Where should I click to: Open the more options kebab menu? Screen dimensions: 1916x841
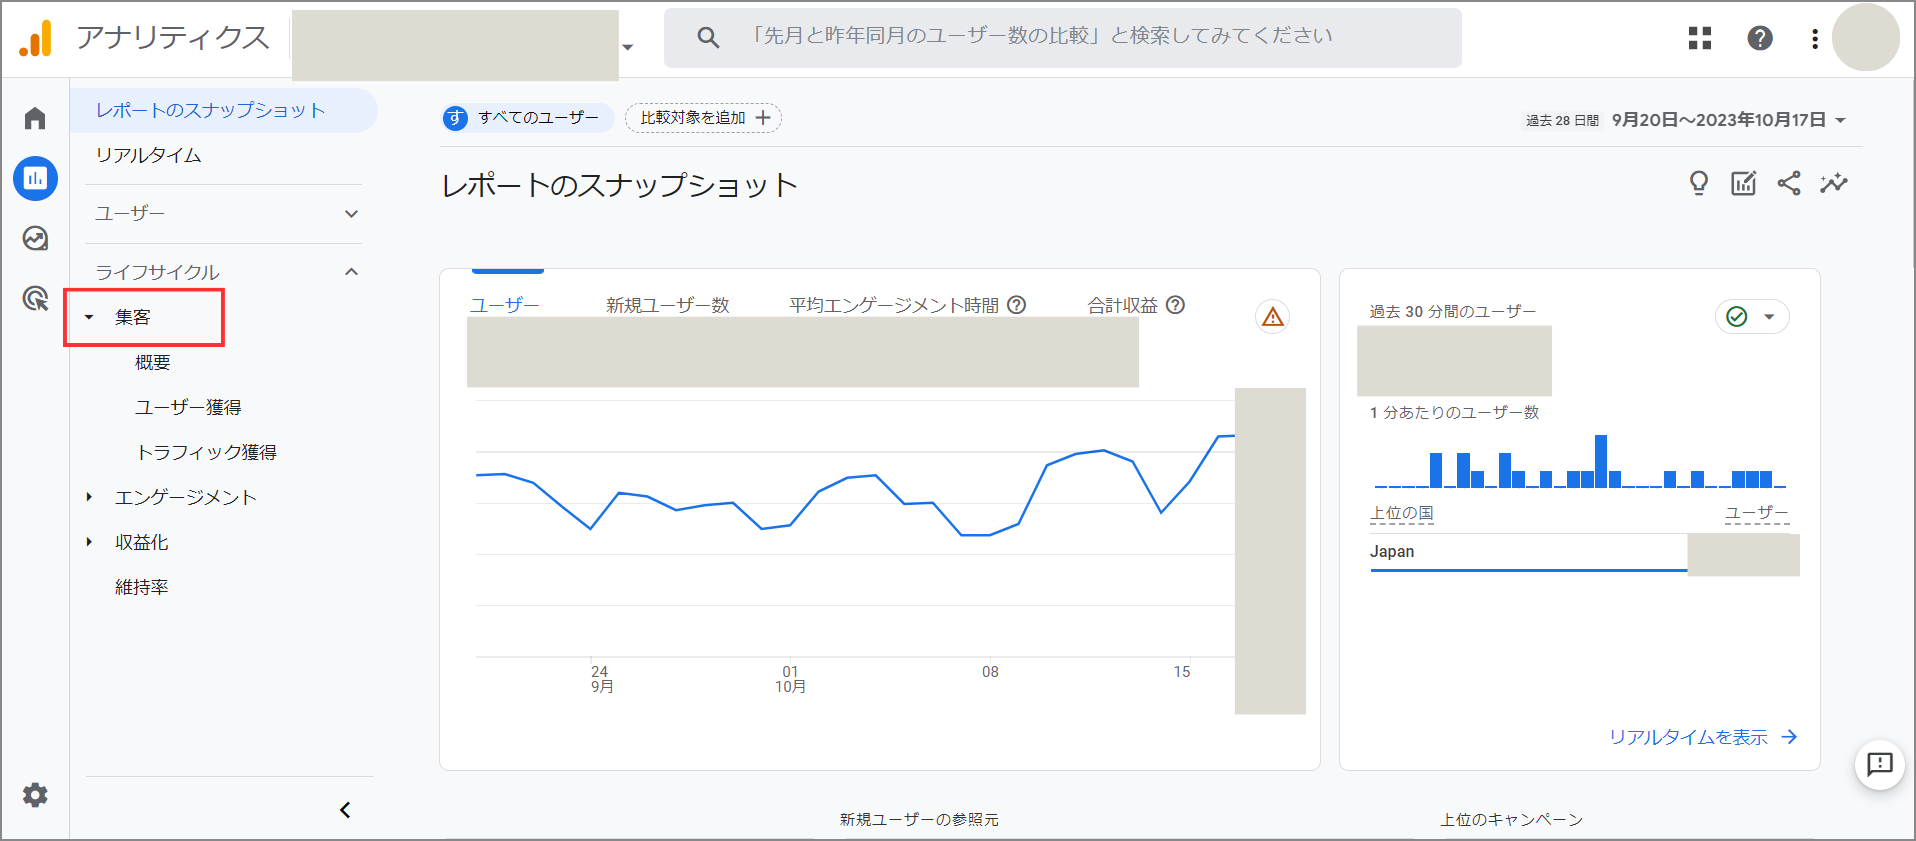1815,39
